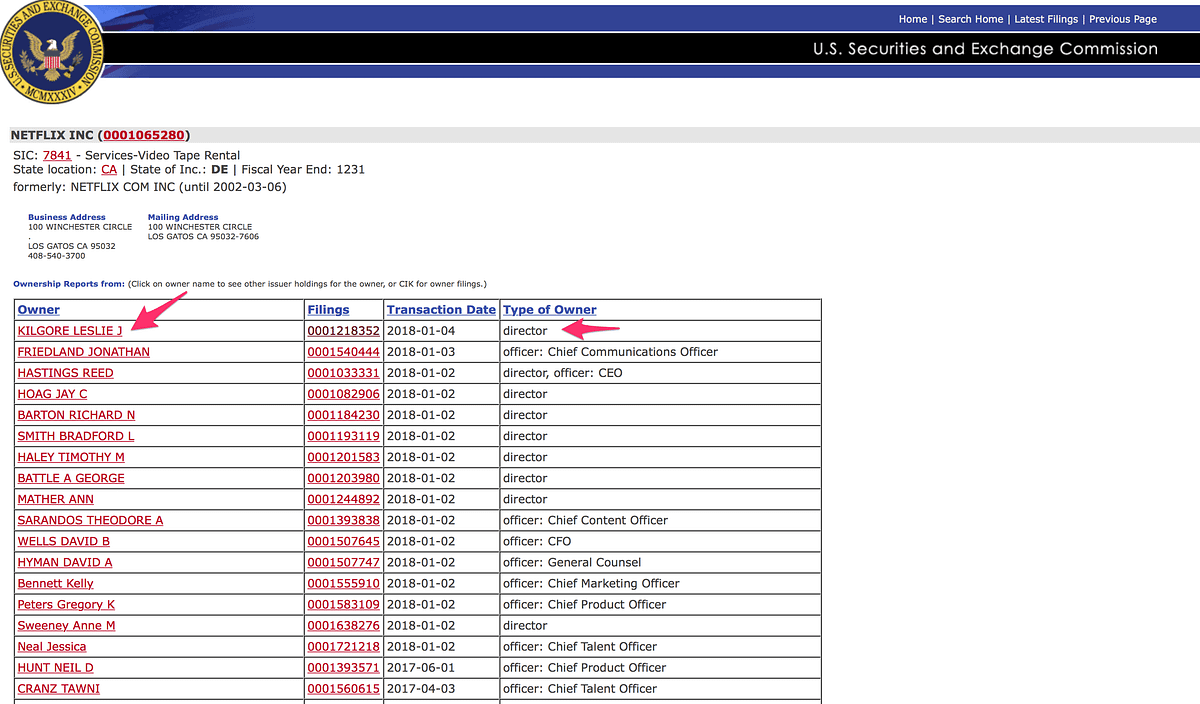Open owner WELLS DAVID B
This screenshot has height=704, width=1200.
click(63, 541)
